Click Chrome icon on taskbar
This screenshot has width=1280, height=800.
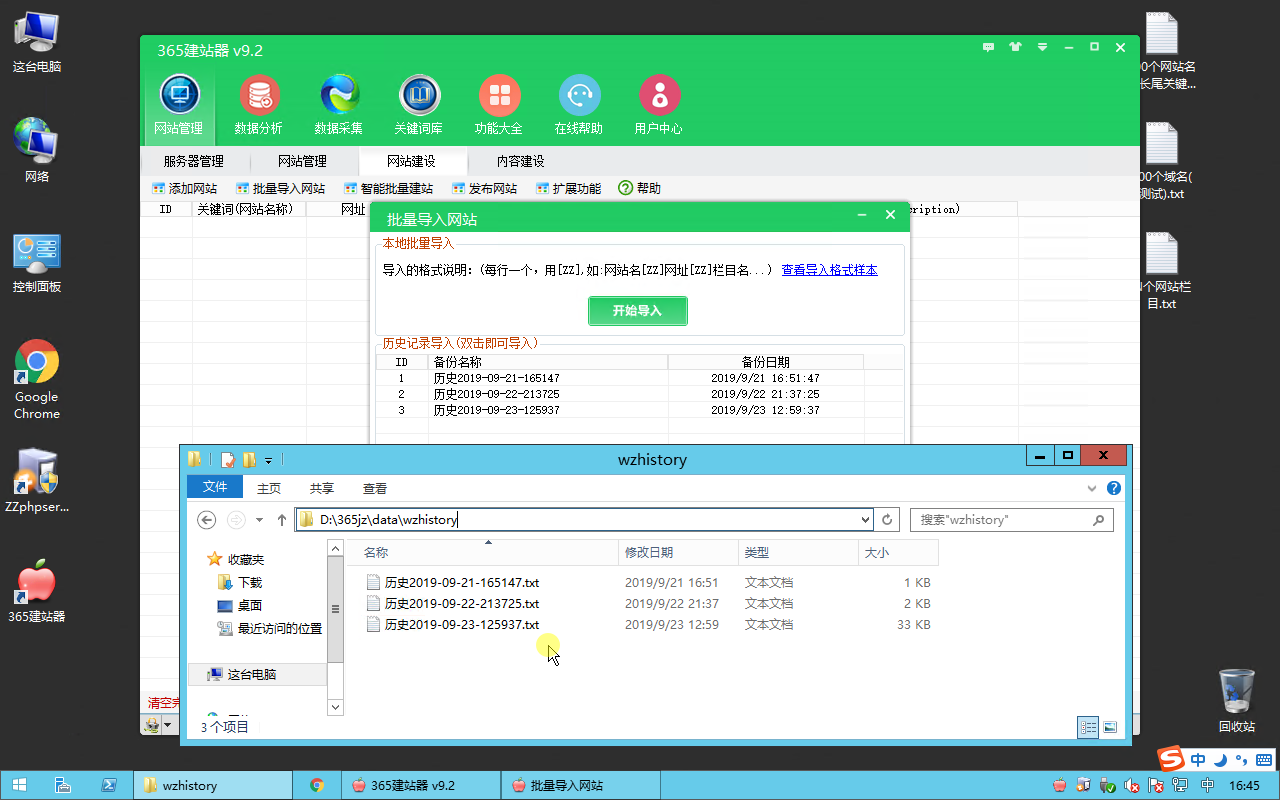pyautogui.click(x=317, y=785)
